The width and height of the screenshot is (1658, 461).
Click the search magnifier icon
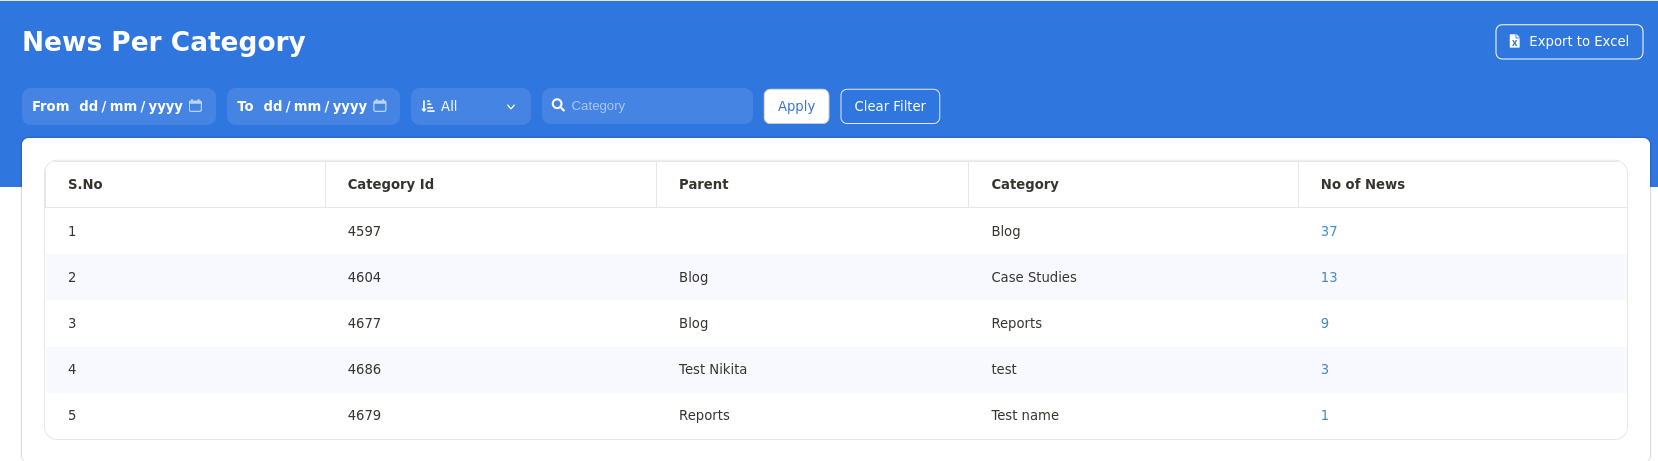click(x=558, y=105)
